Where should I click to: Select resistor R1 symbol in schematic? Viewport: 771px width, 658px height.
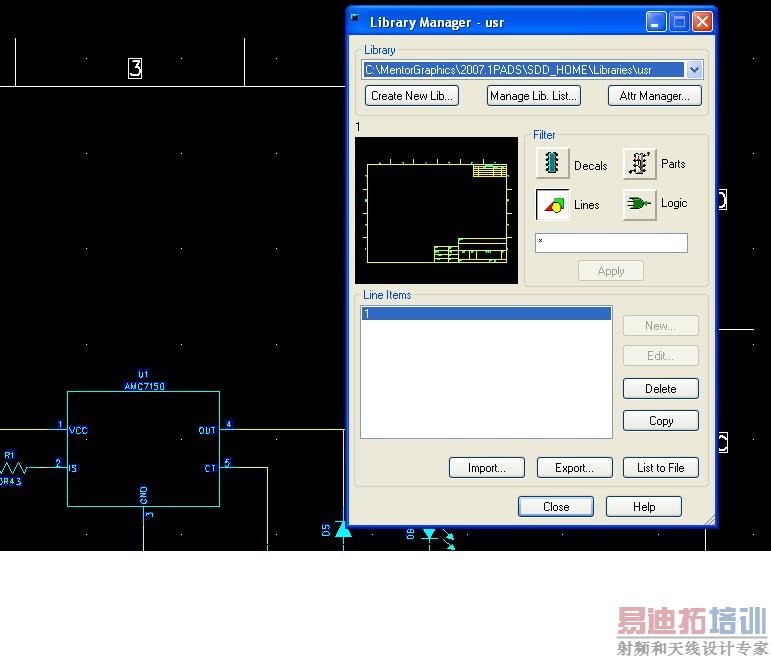(x=14, y=468)
